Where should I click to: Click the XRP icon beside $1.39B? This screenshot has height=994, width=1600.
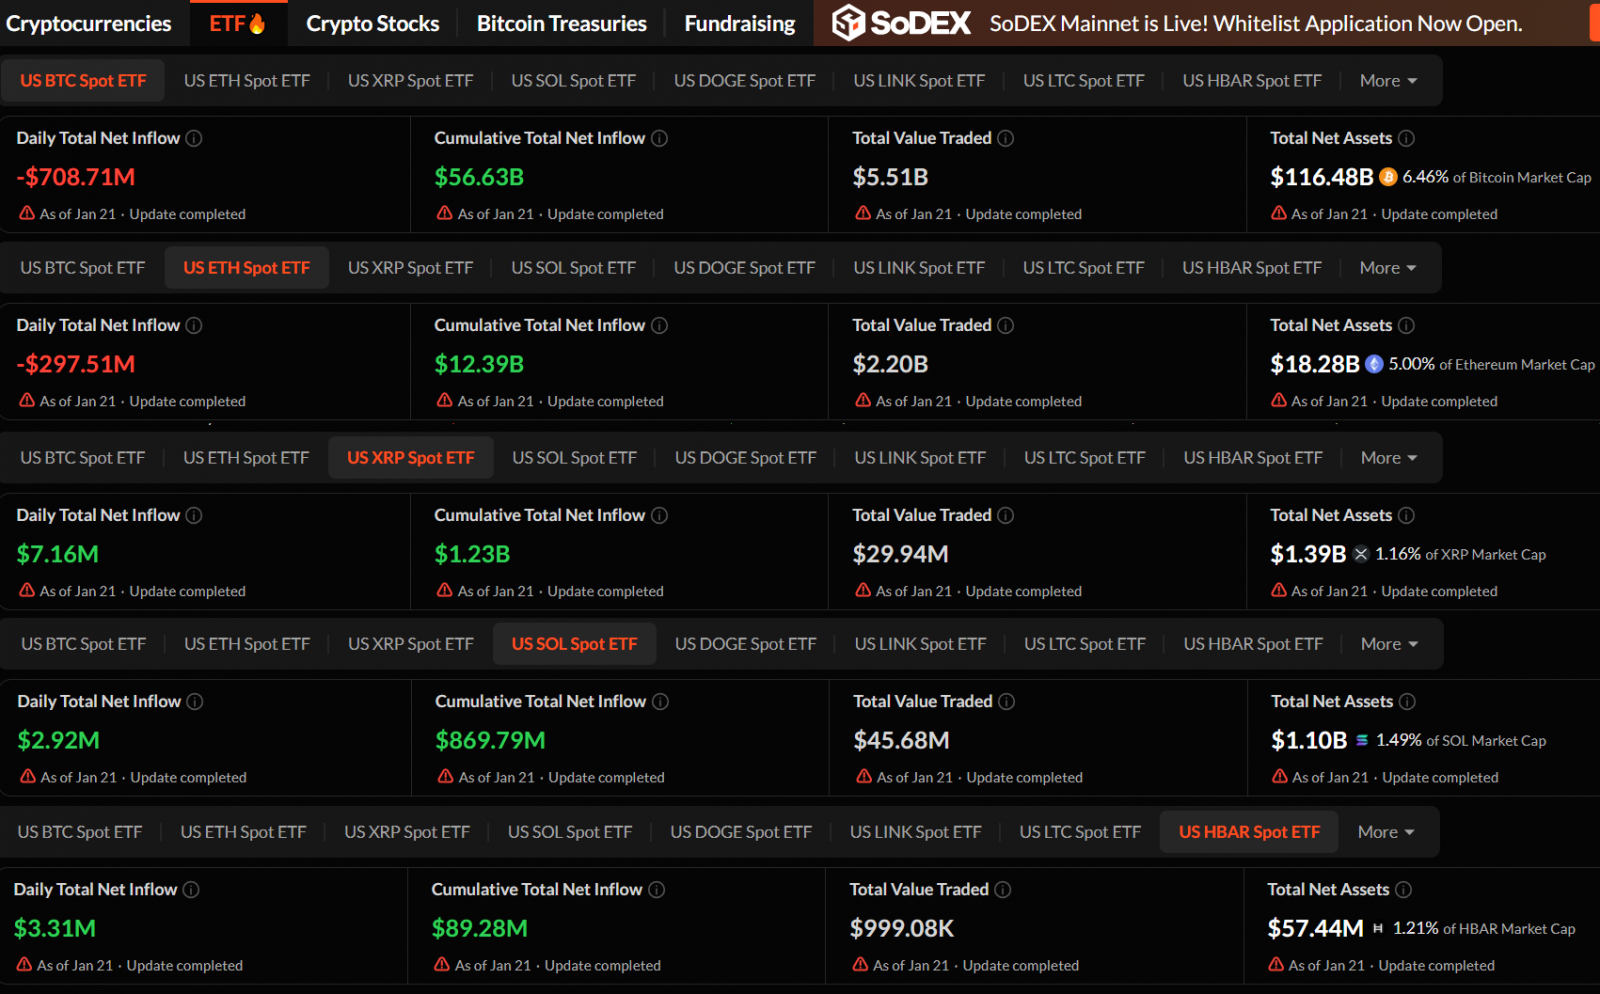coord(1361,553)
